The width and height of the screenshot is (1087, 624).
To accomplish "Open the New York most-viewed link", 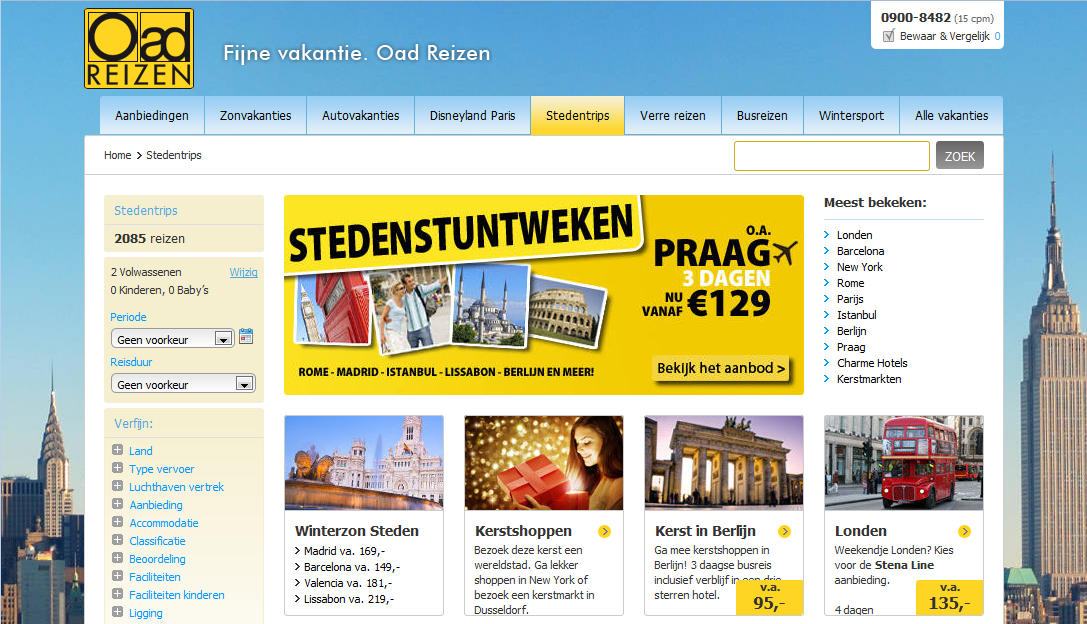I will coord(860,267).
